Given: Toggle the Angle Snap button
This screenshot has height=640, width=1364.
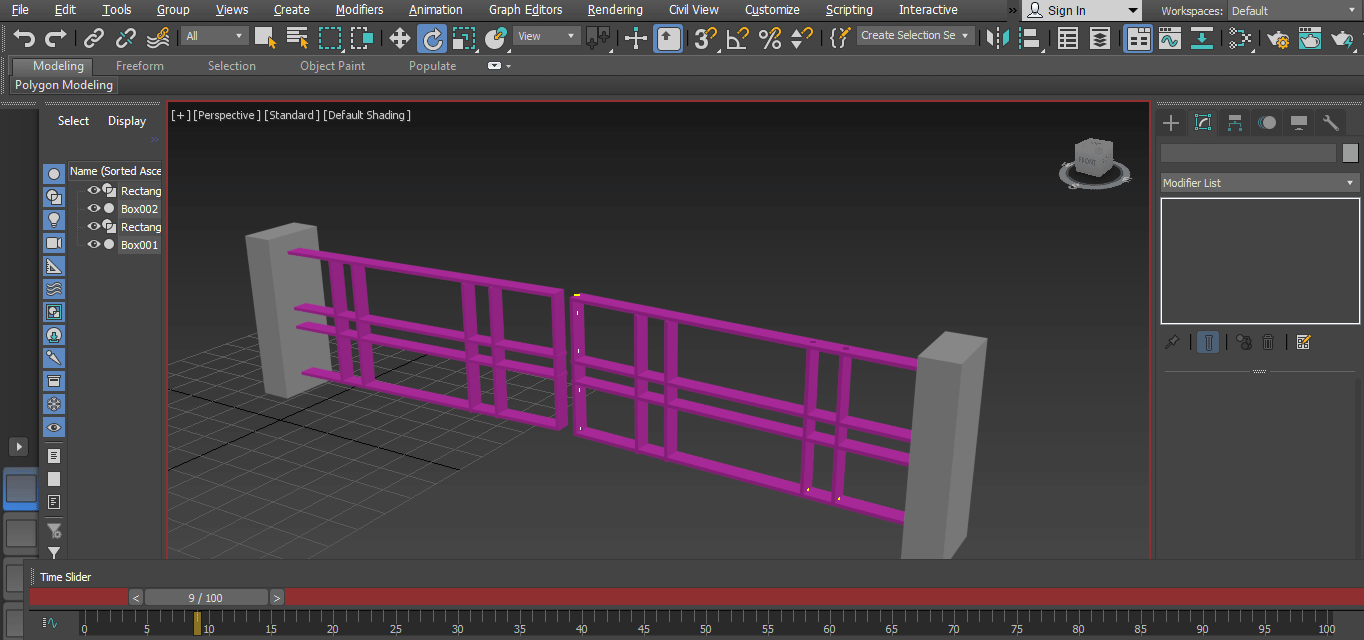Looking at the screenshot, I should (x=738, y=38).
